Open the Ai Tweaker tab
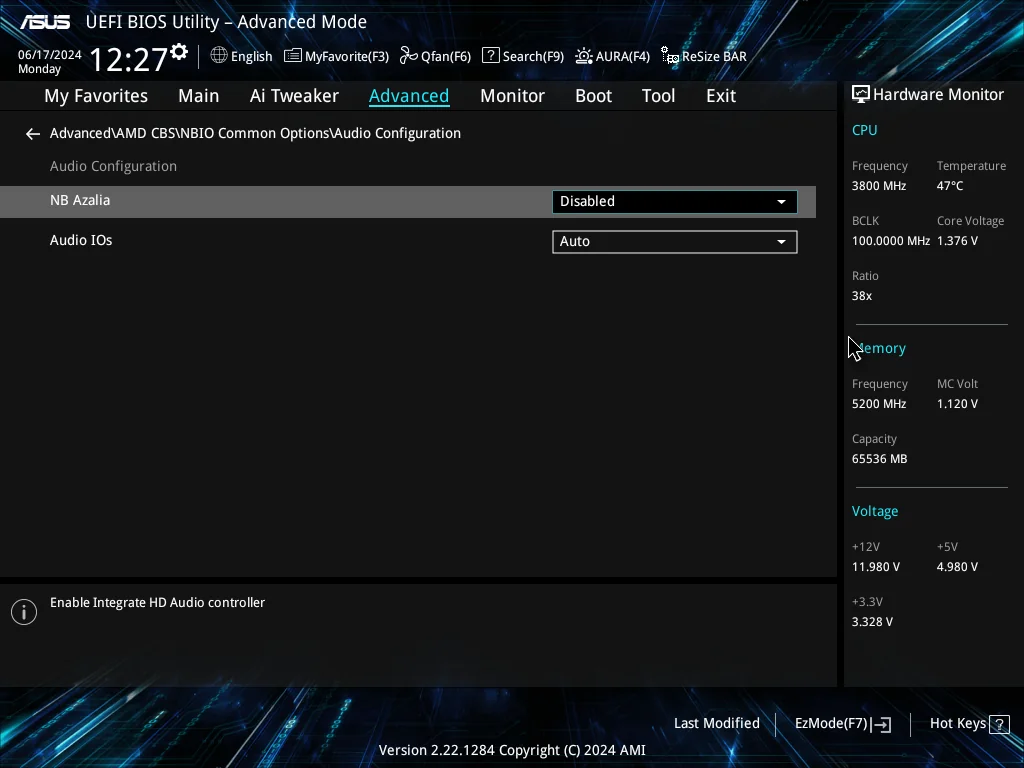1024x768 pixels. click(294, 96)
